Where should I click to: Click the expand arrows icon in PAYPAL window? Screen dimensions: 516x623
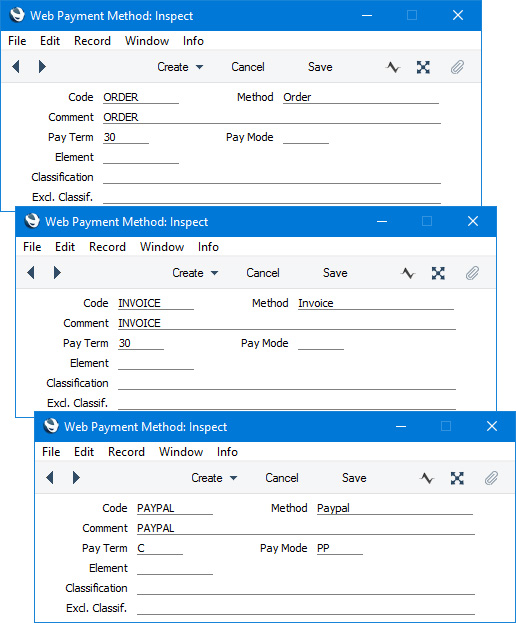[x=457, y=478]
